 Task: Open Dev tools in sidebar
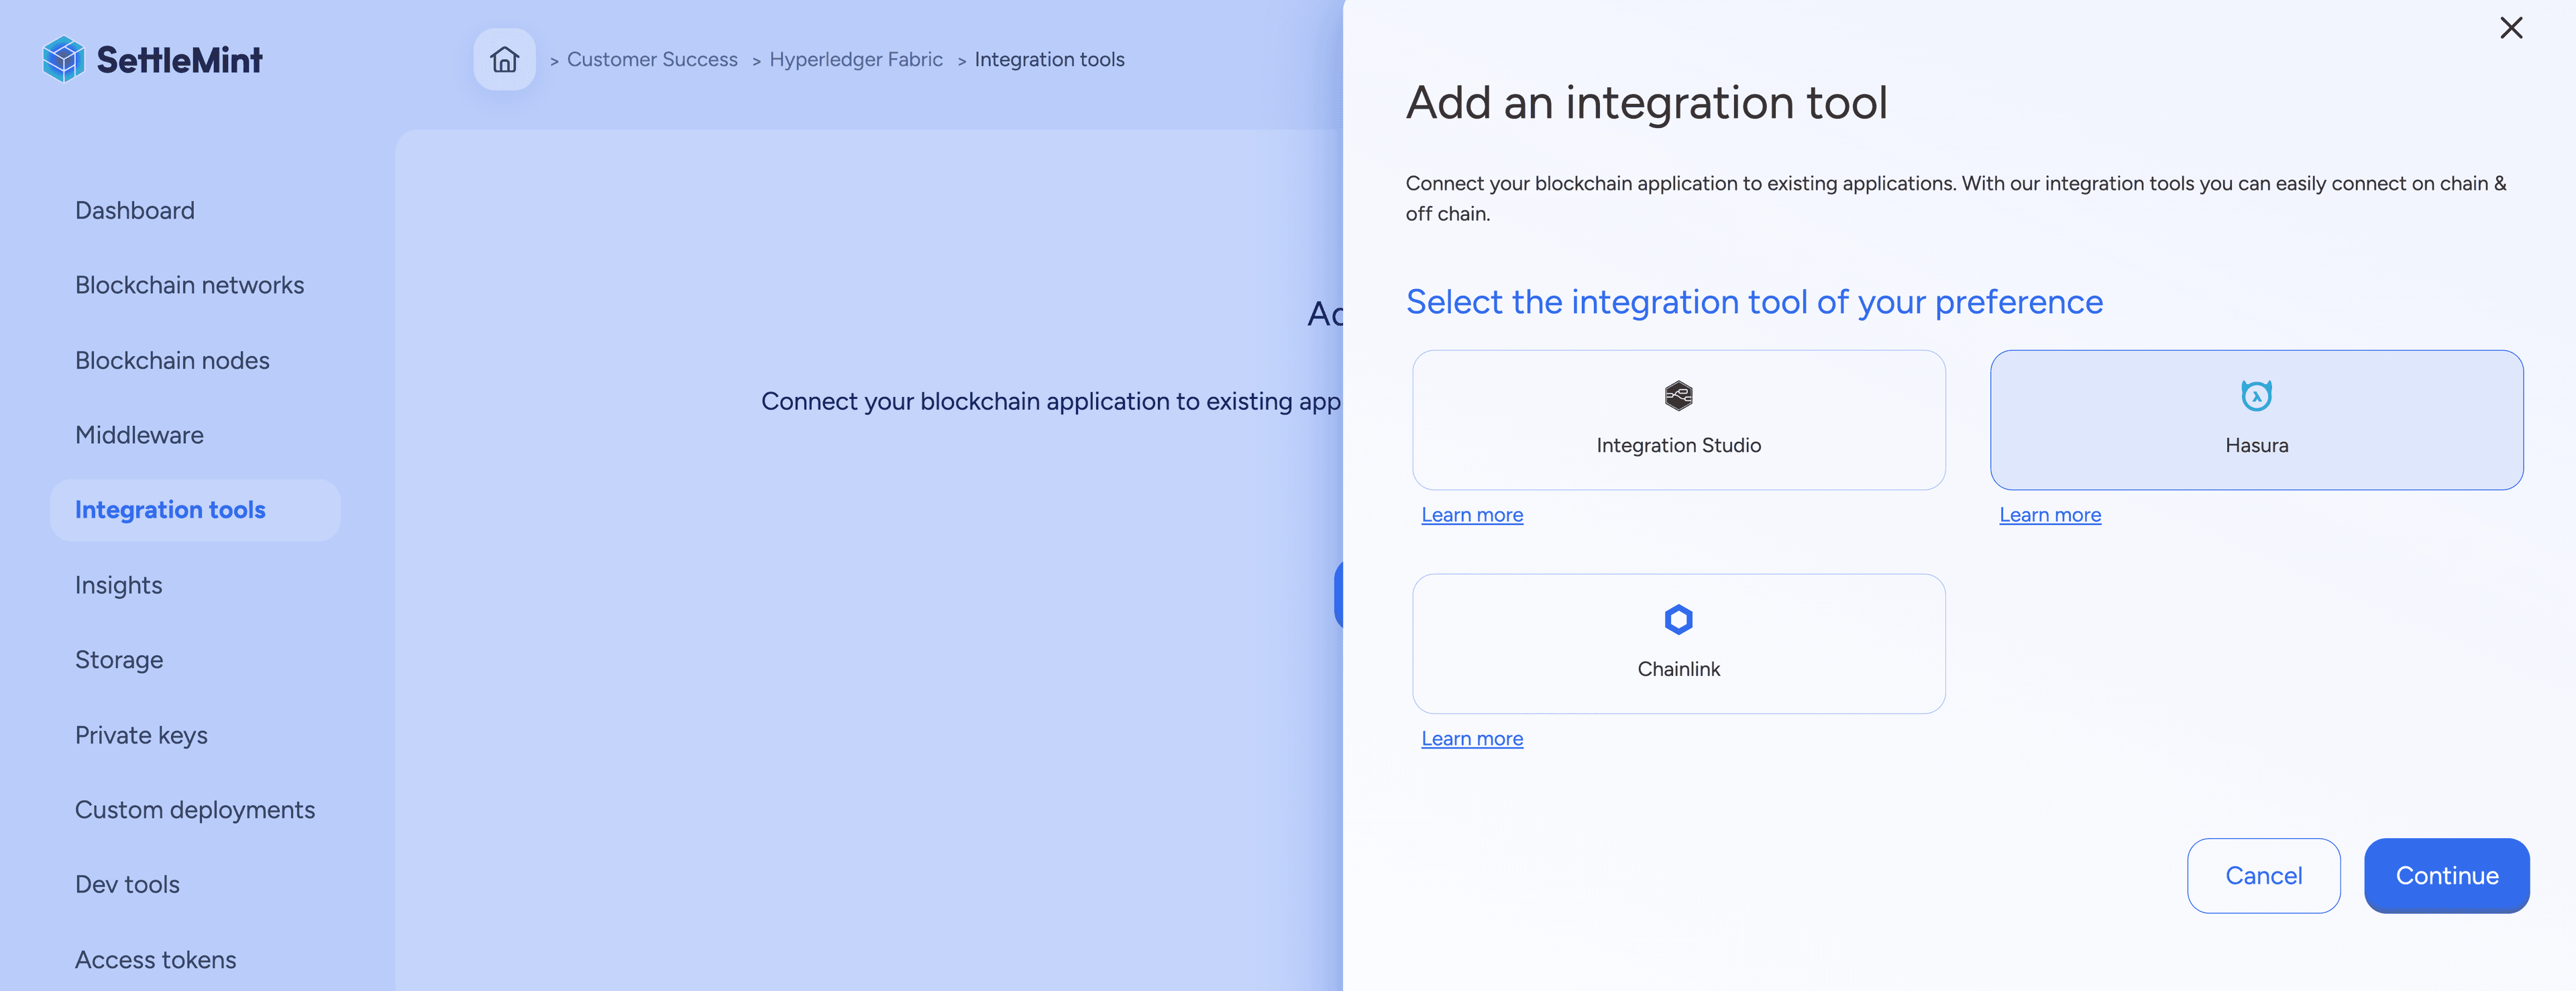[x=127, y=885]
